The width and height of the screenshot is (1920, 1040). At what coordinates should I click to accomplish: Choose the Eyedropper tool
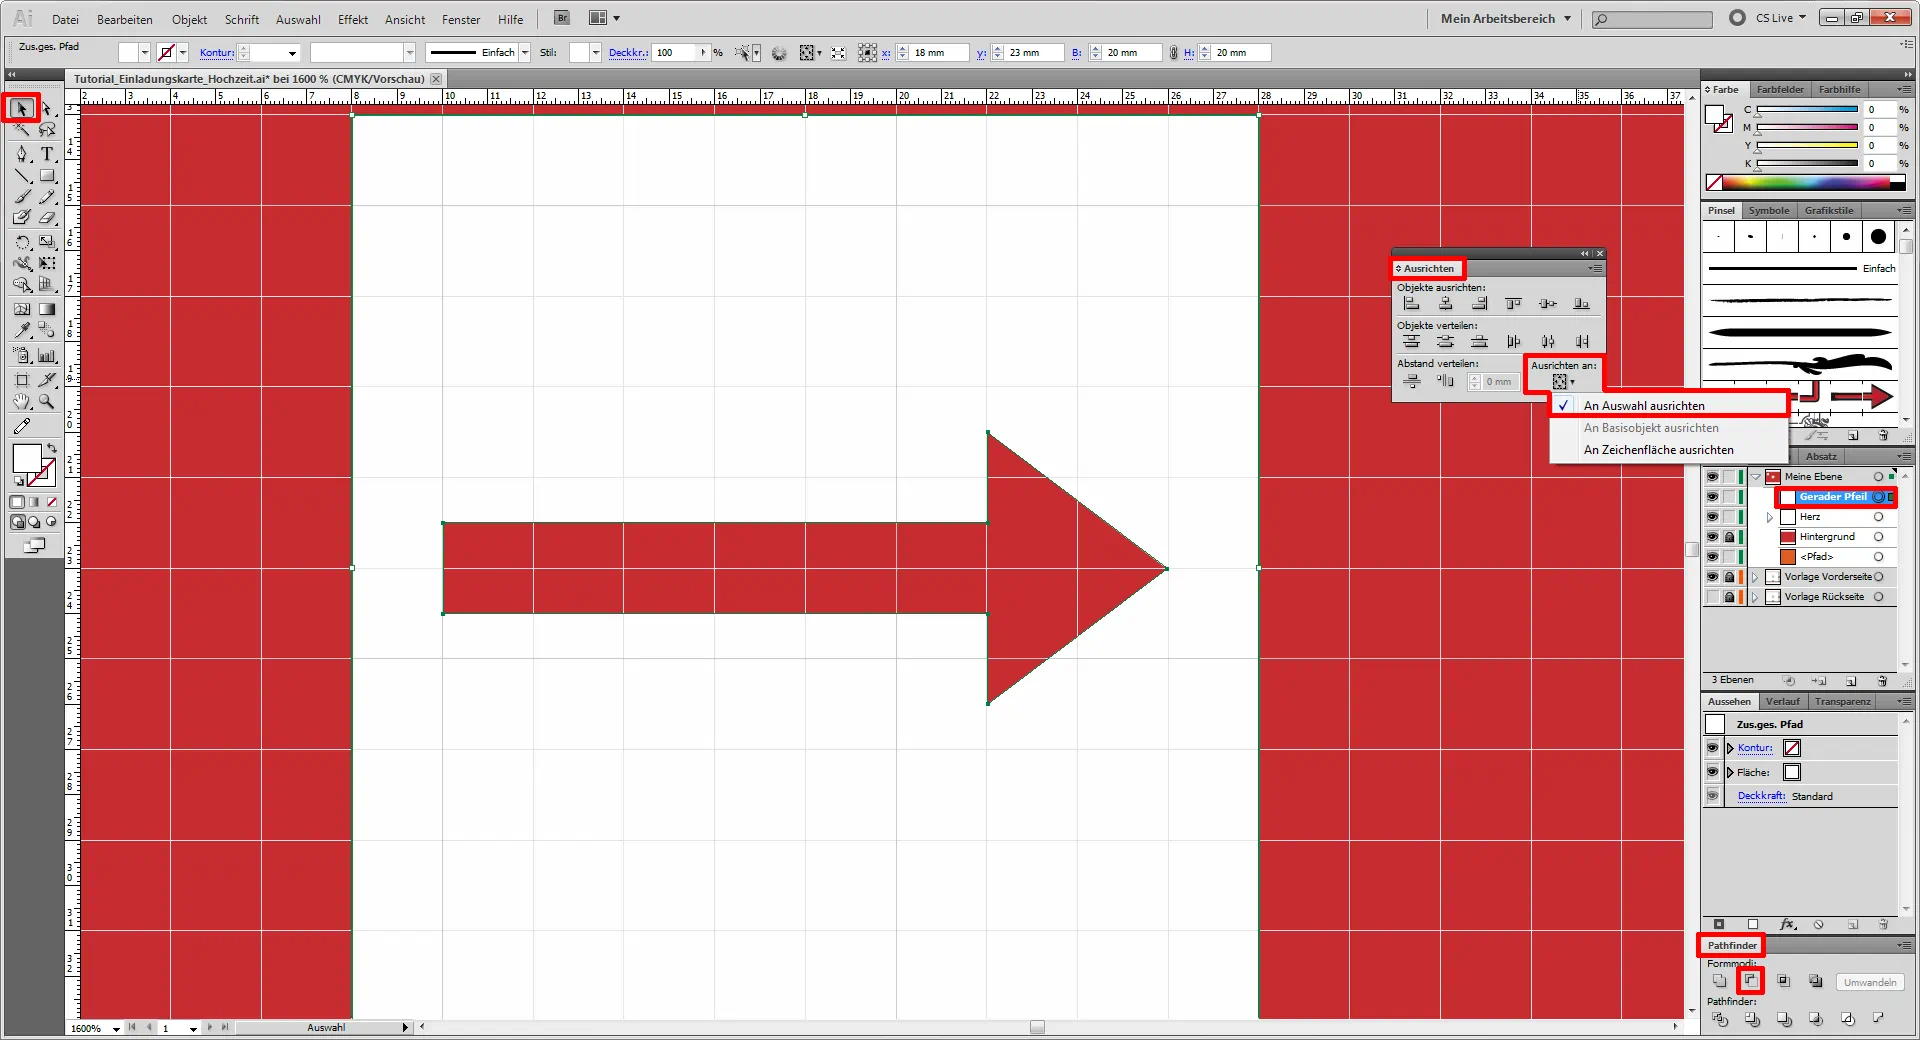click(22, 330)
